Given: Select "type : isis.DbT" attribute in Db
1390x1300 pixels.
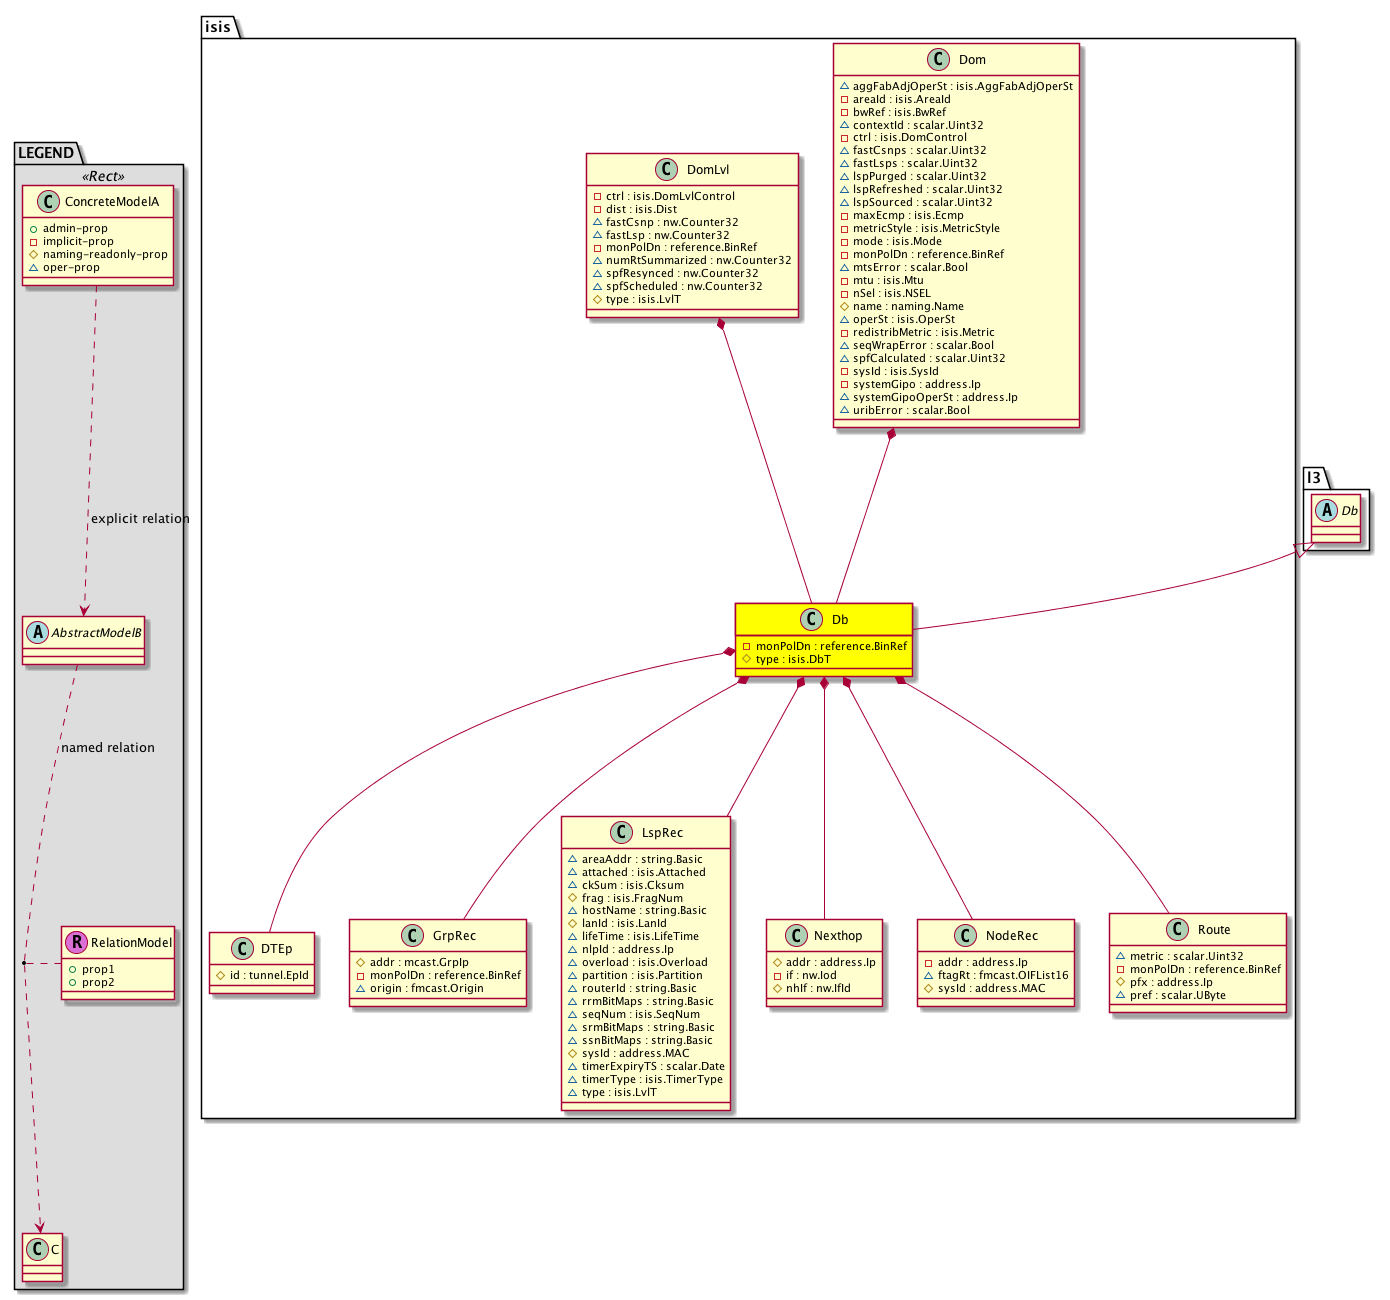Looking at the screenshot, I should click(x=793, y=660).
